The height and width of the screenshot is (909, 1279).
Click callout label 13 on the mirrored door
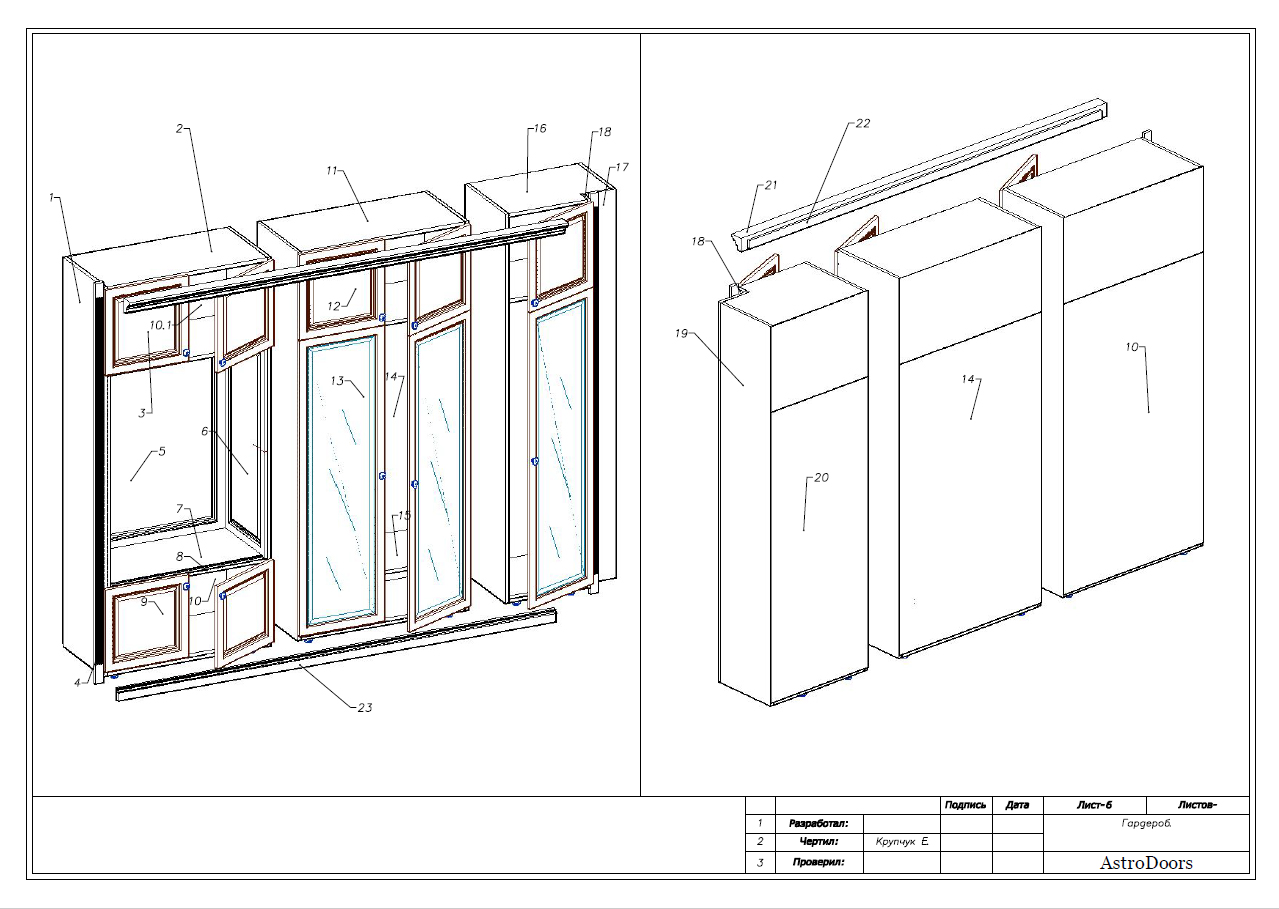pyautogui.click(x=337, y=381)
